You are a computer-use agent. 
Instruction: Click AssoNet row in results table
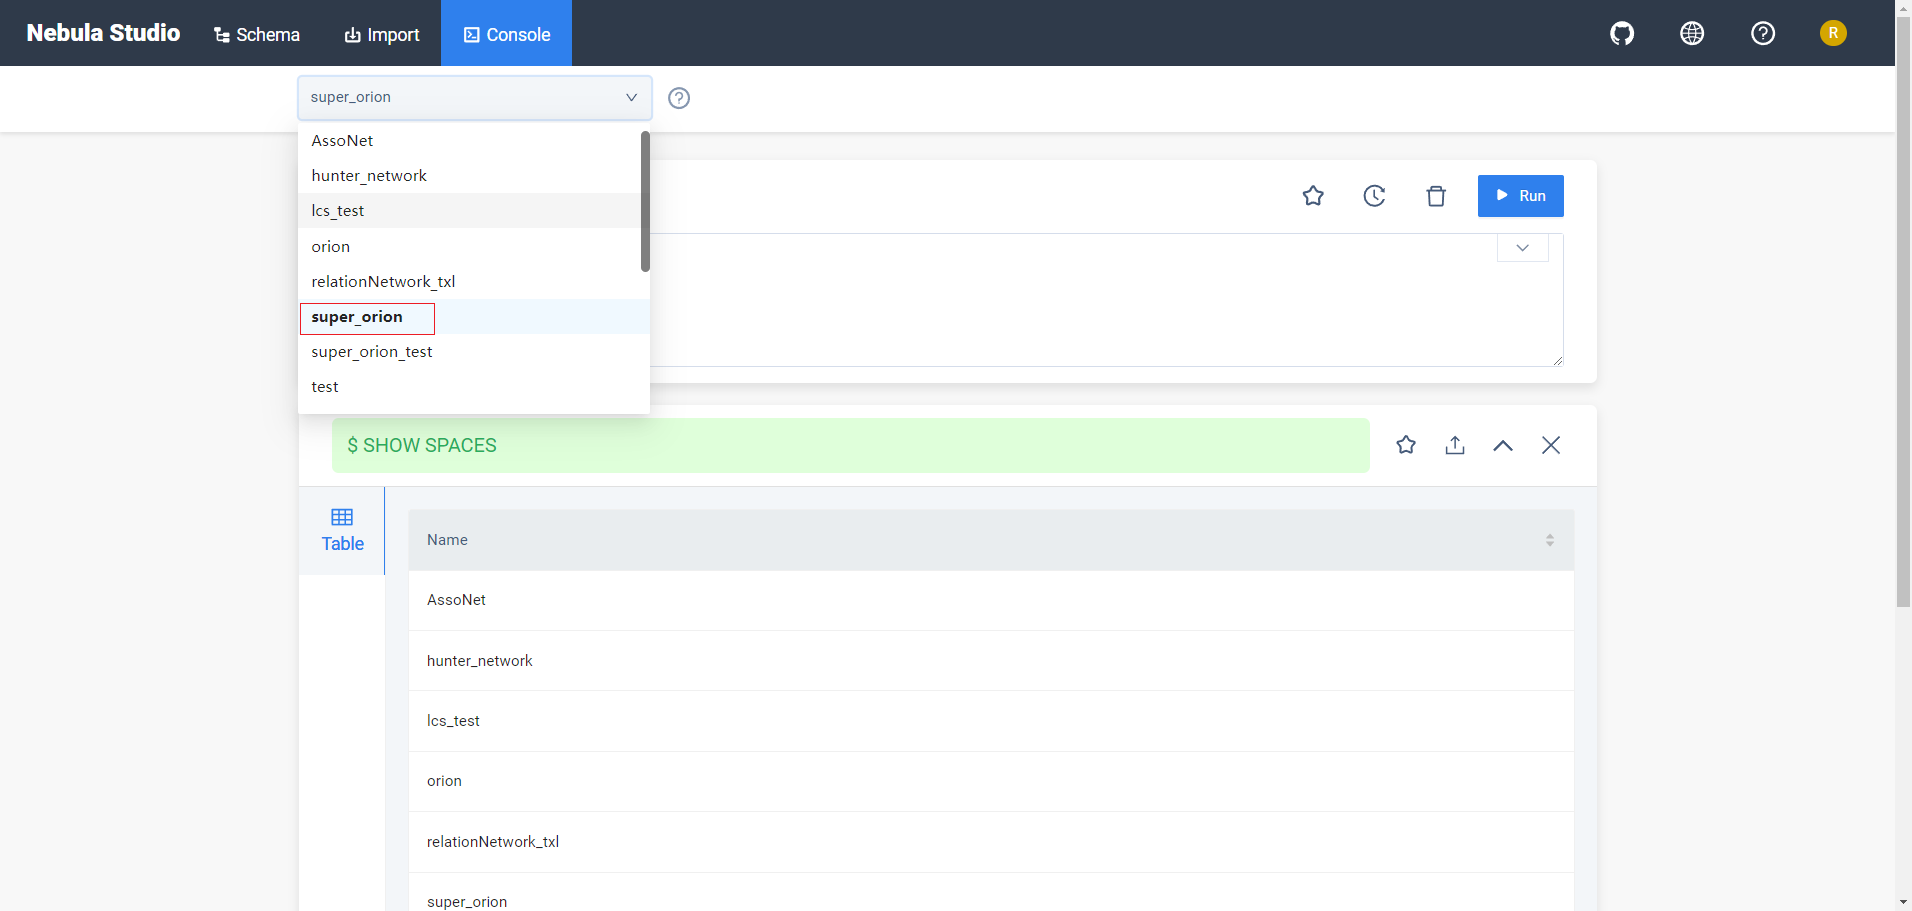991,600
